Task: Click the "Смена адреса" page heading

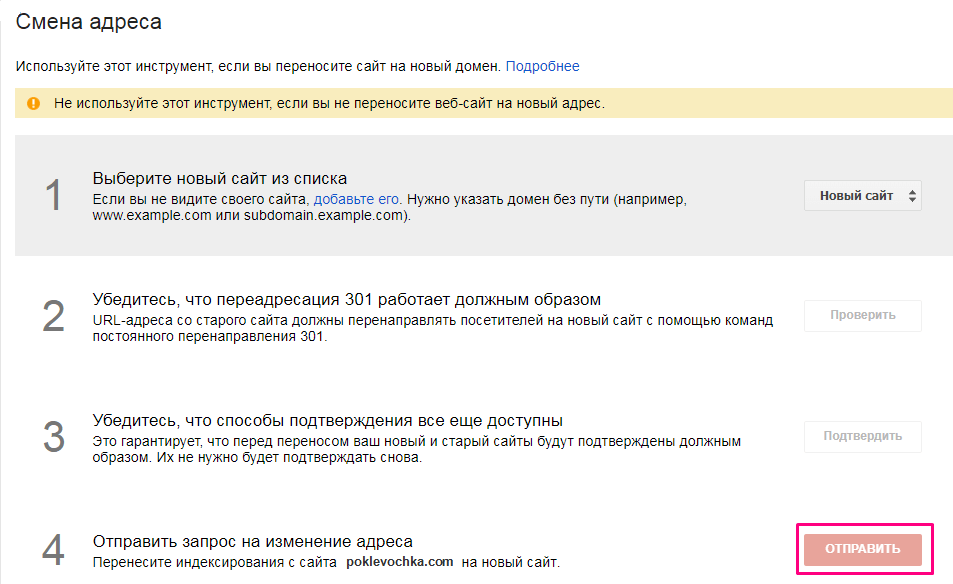Action: click(x=88, y=21)
